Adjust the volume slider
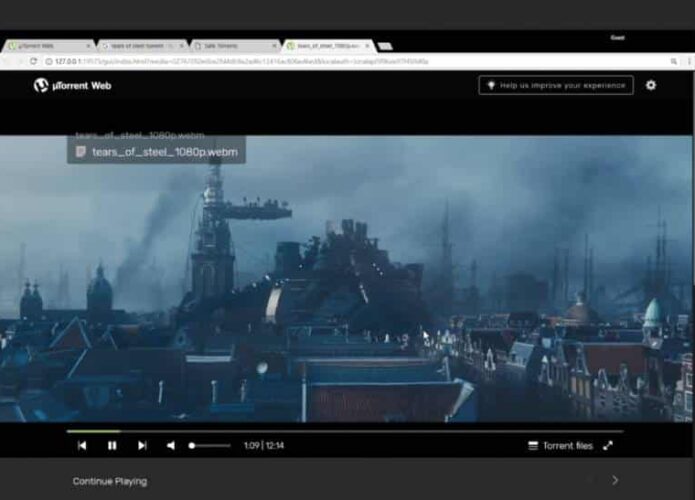Screen dimensions: 695x500 (x=210, y=445)
